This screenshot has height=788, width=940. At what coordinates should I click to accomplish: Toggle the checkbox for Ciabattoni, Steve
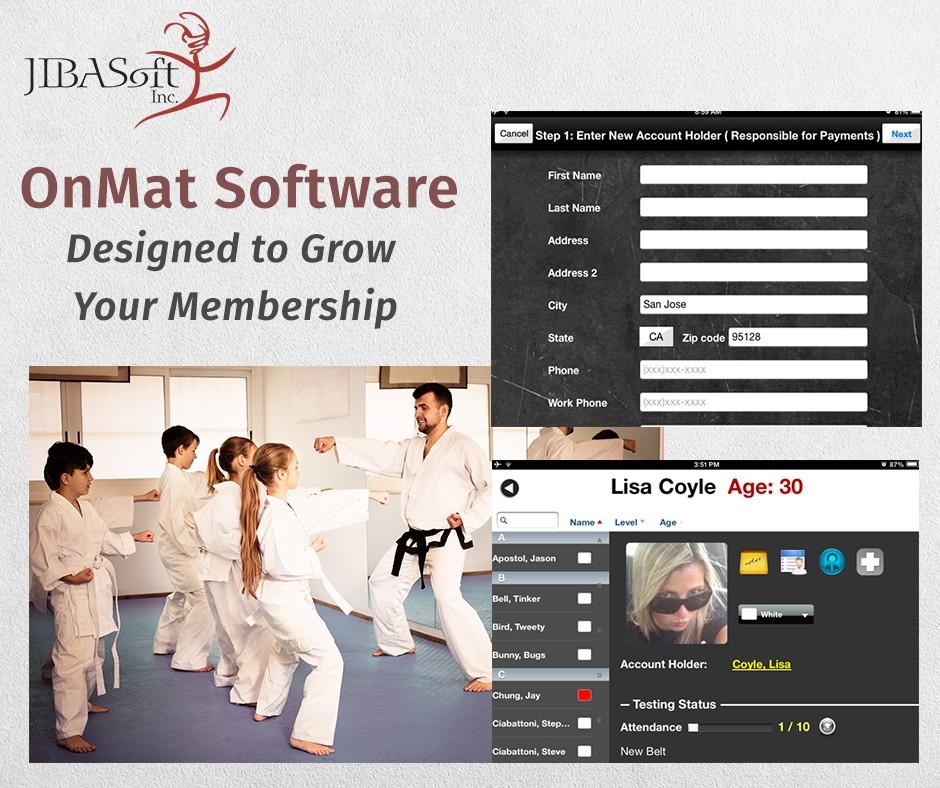tap(585, 751)
